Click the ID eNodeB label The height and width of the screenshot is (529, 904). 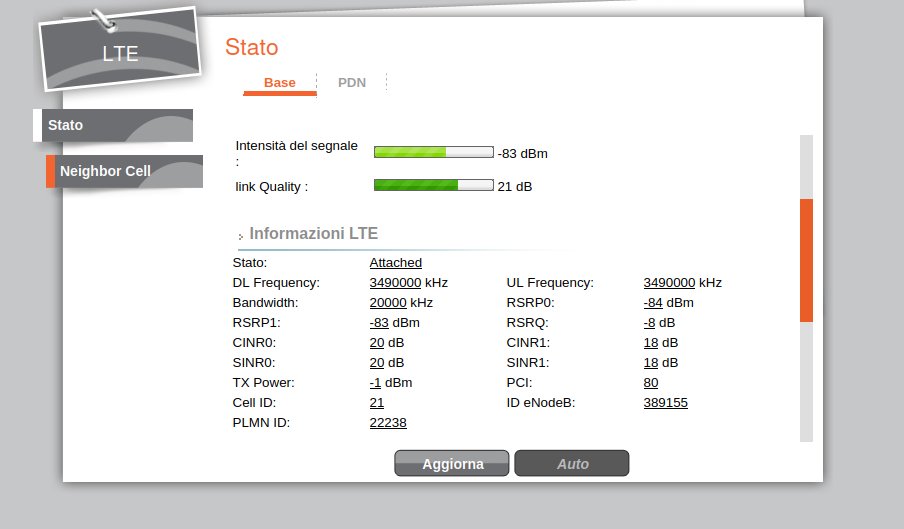point(541,403)
